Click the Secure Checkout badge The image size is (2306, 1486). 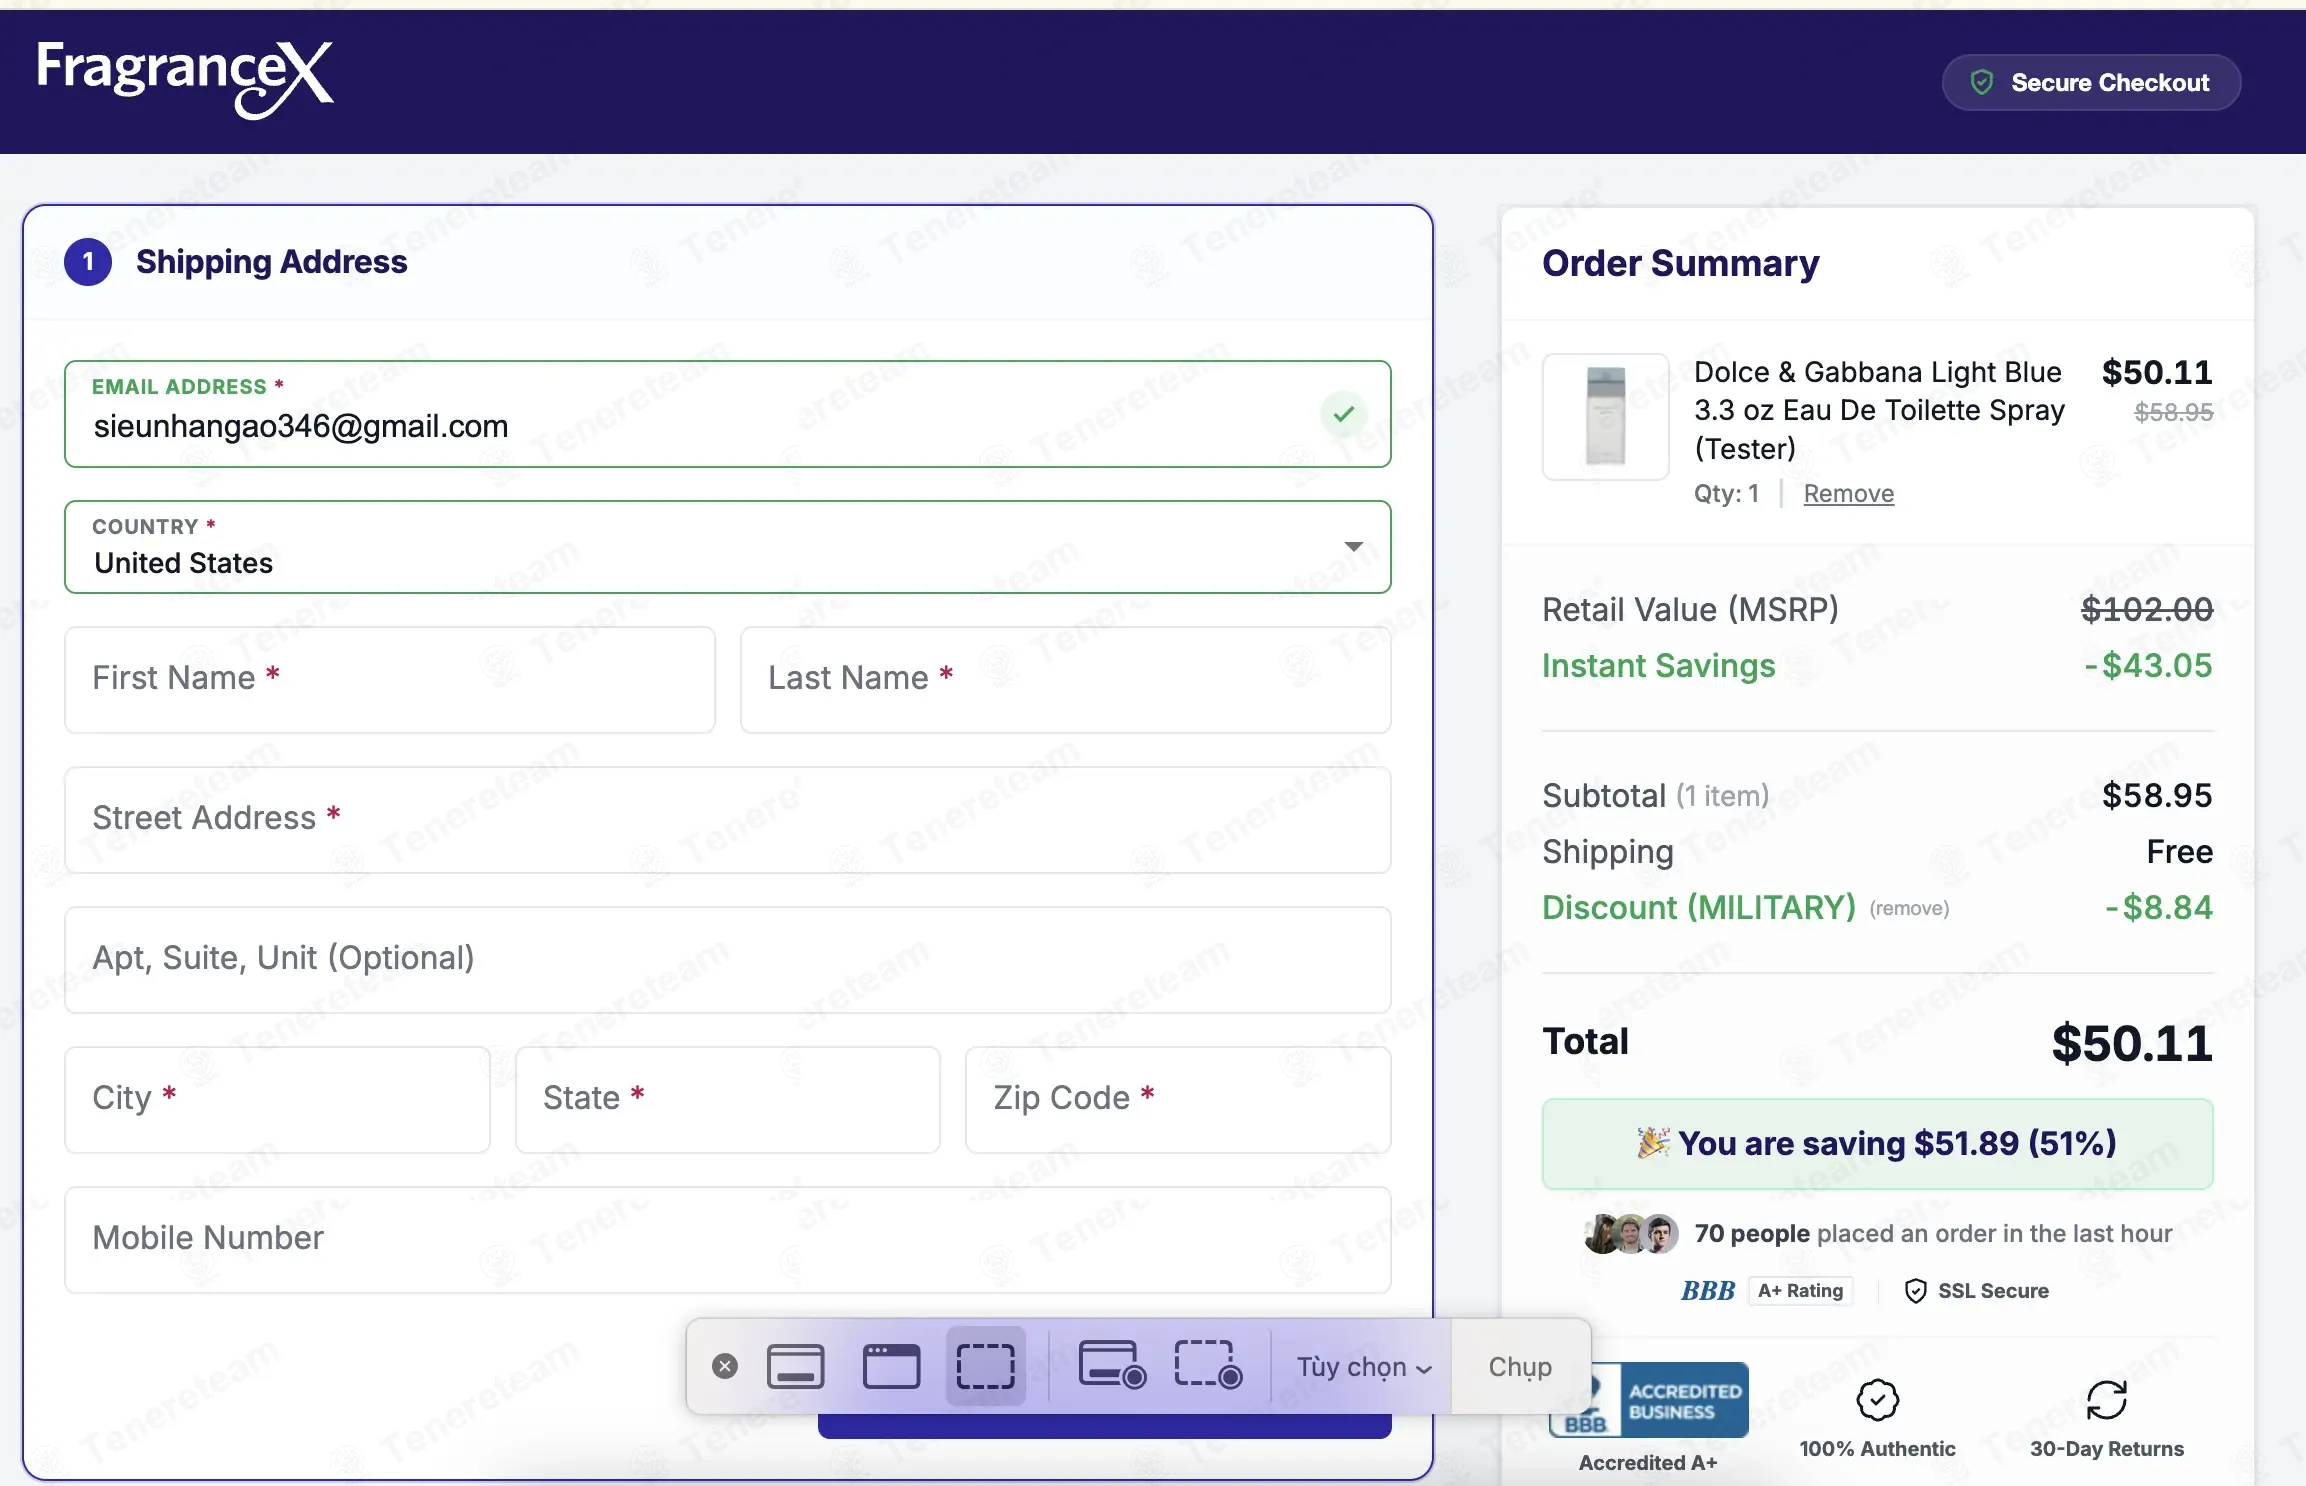2091,82
